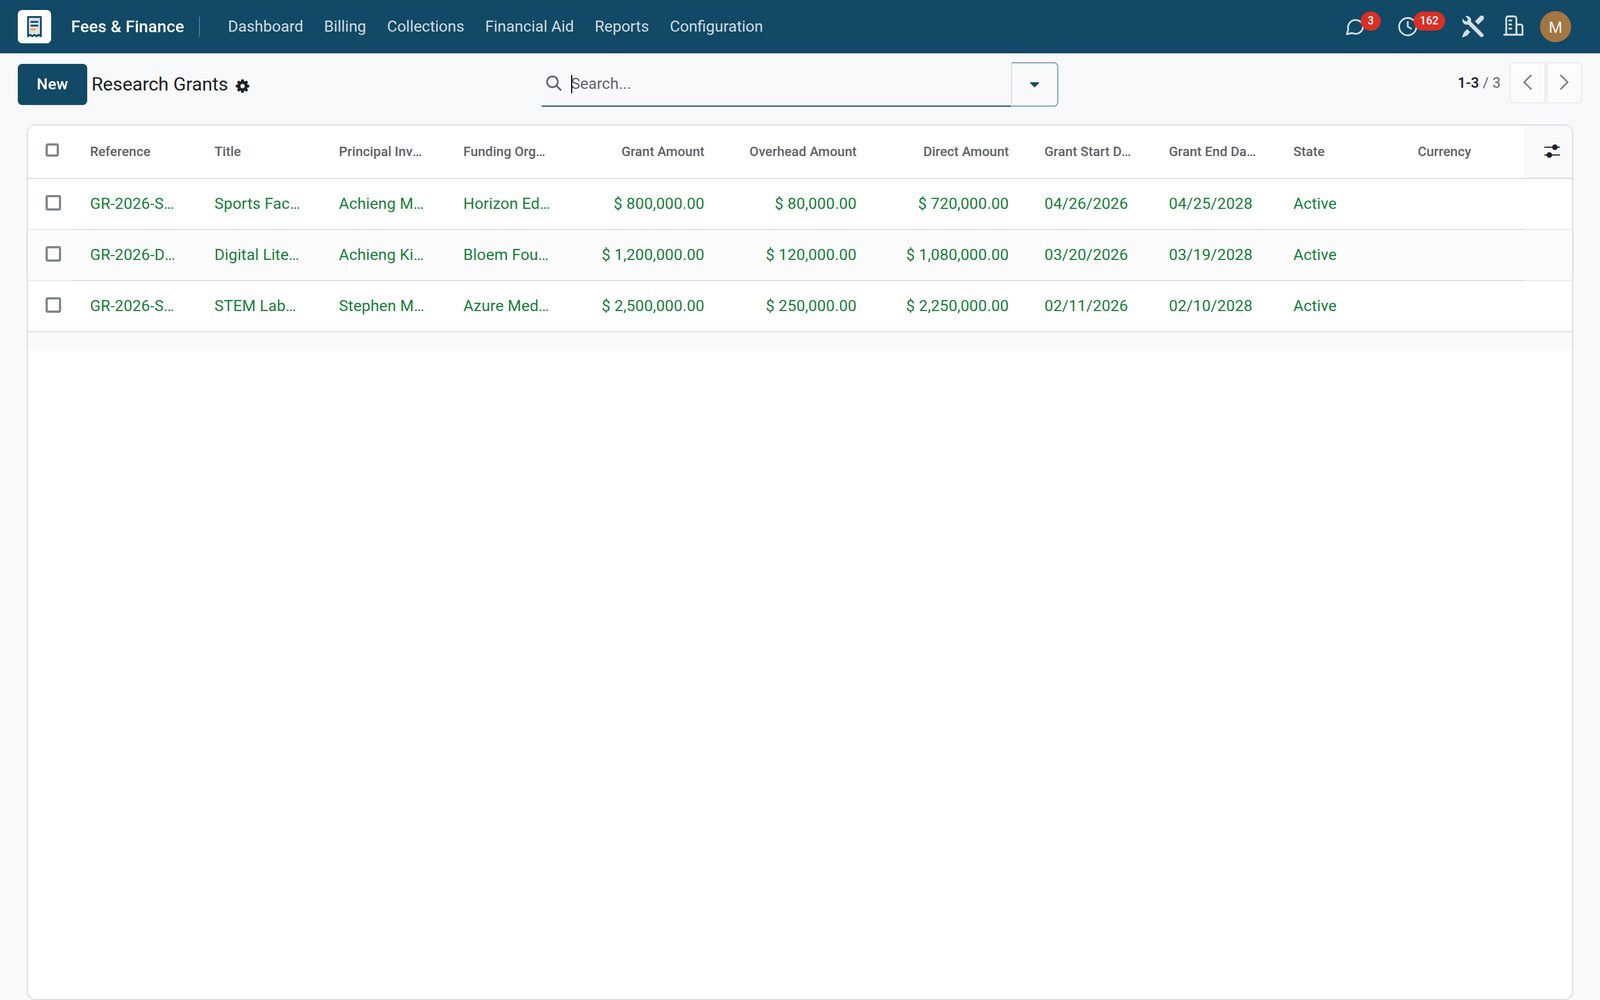Open the Research Grants gear actions menu
The height and width of the screenshot is (1000, 1600).
click(242, 86)
